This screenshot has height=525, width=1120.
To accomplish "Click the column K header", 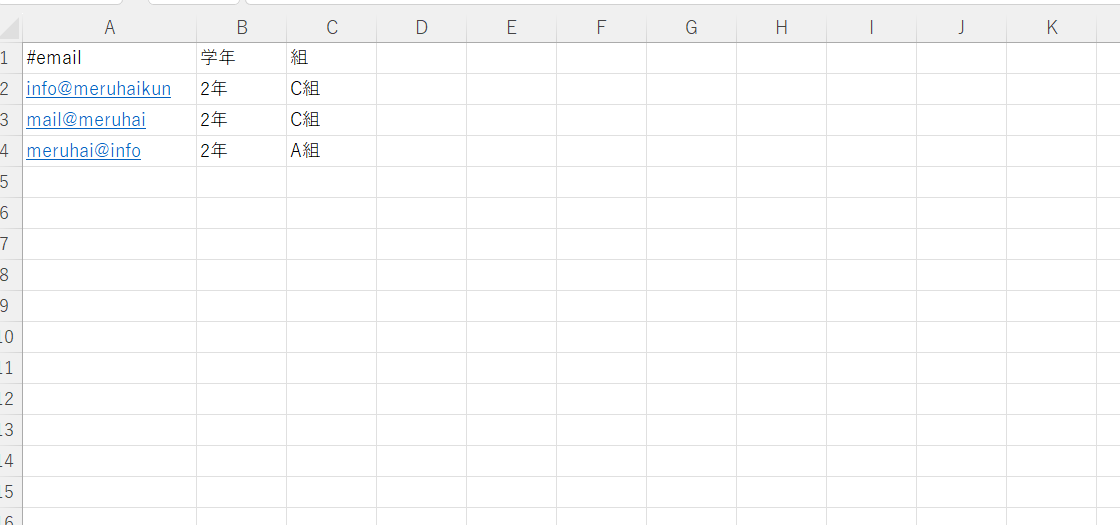I will click(1052, 28).
